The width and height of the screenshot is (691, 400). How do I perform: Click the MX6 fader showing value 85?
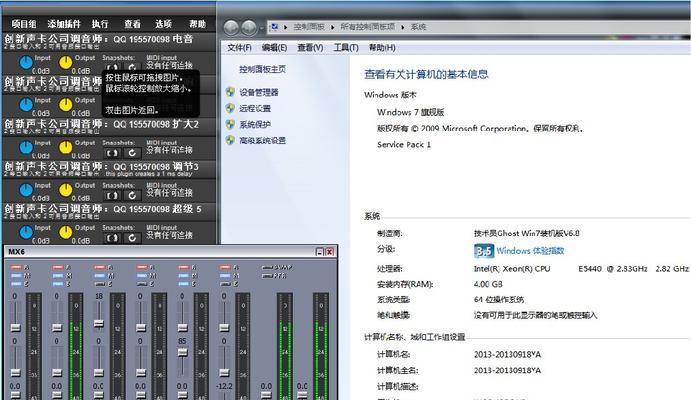(x=182, y=352)
